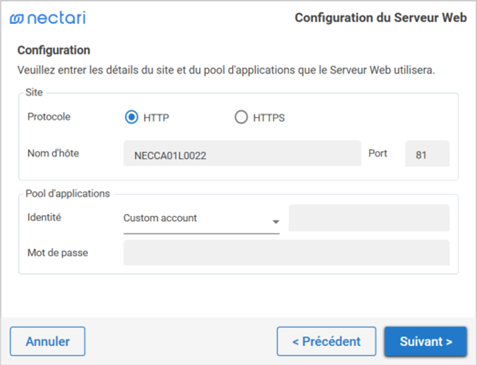The image size is (477, 365).
Task: Click the Pool d'applications group label
Action: coord(68,194)
